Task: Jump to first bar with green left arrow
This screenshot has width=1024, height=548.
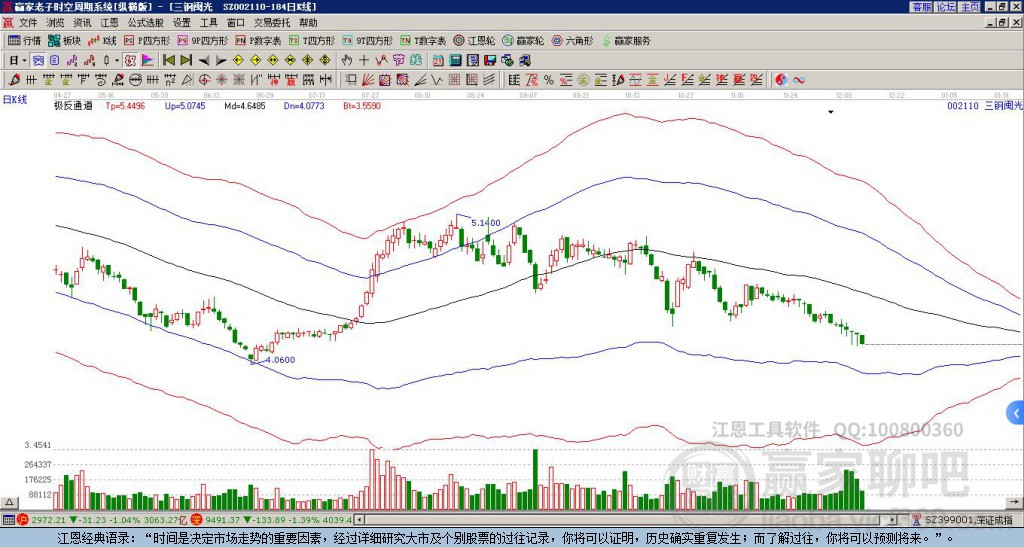Action: (168, 61)
